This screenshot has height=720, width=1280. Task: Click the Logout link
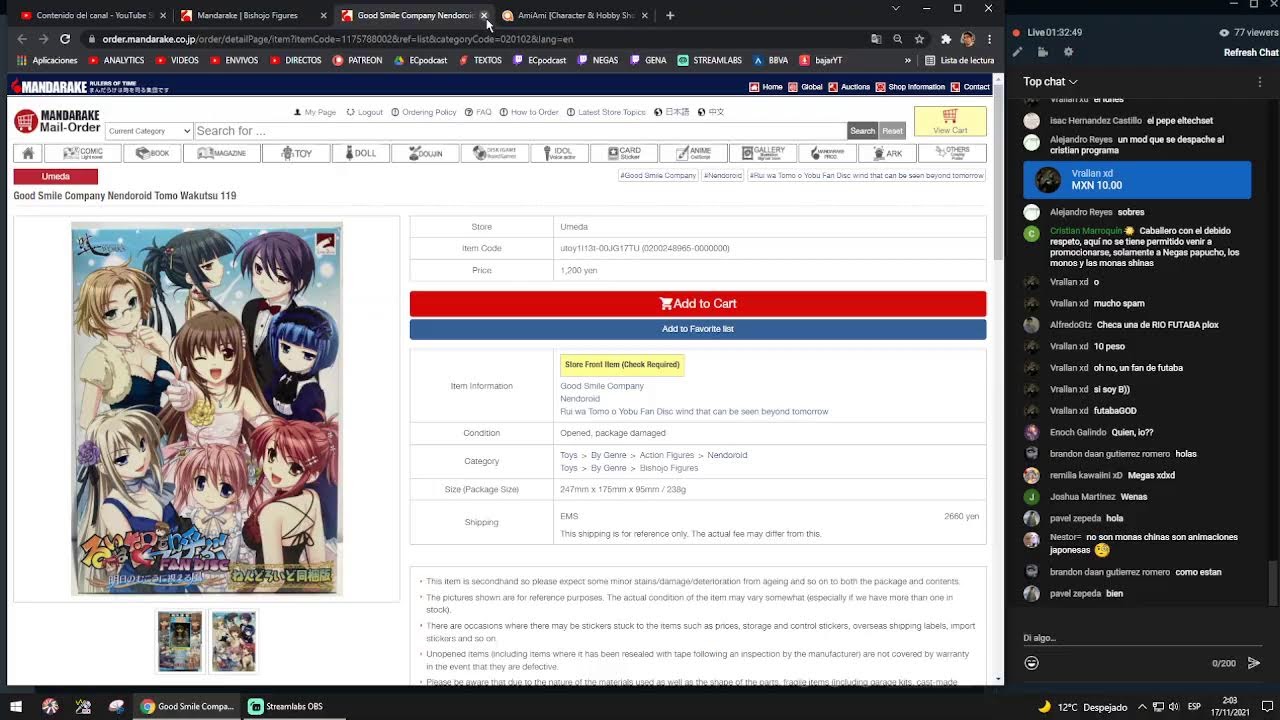tap(365, 112)
